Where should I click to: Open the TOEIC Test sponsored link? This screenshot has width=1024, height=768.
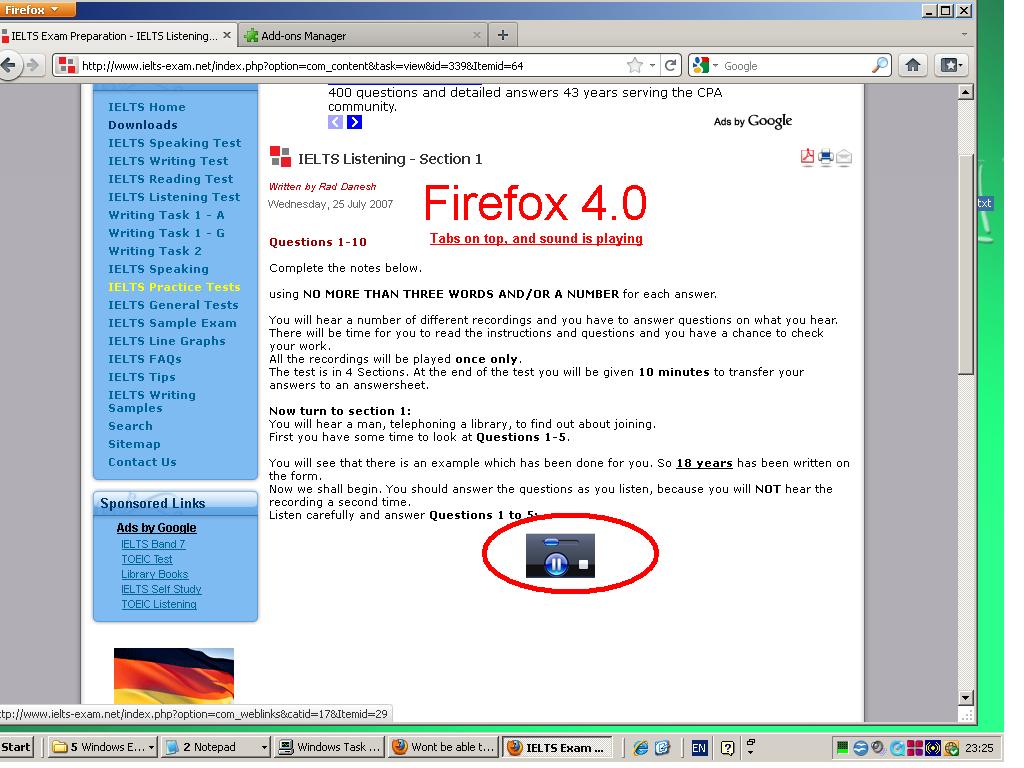tap(147, 559)
